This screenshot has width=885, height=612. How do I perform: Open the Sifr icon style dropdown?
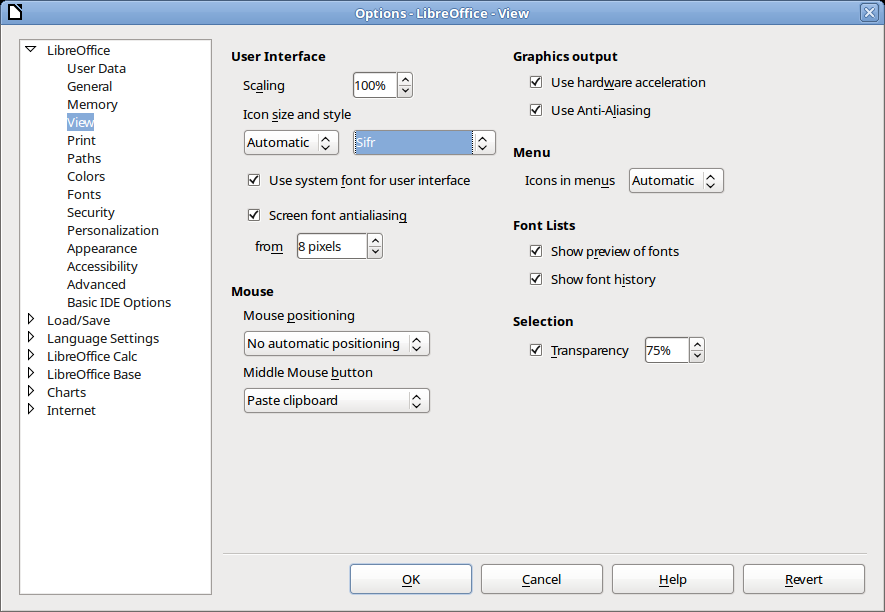click(424, 142)
